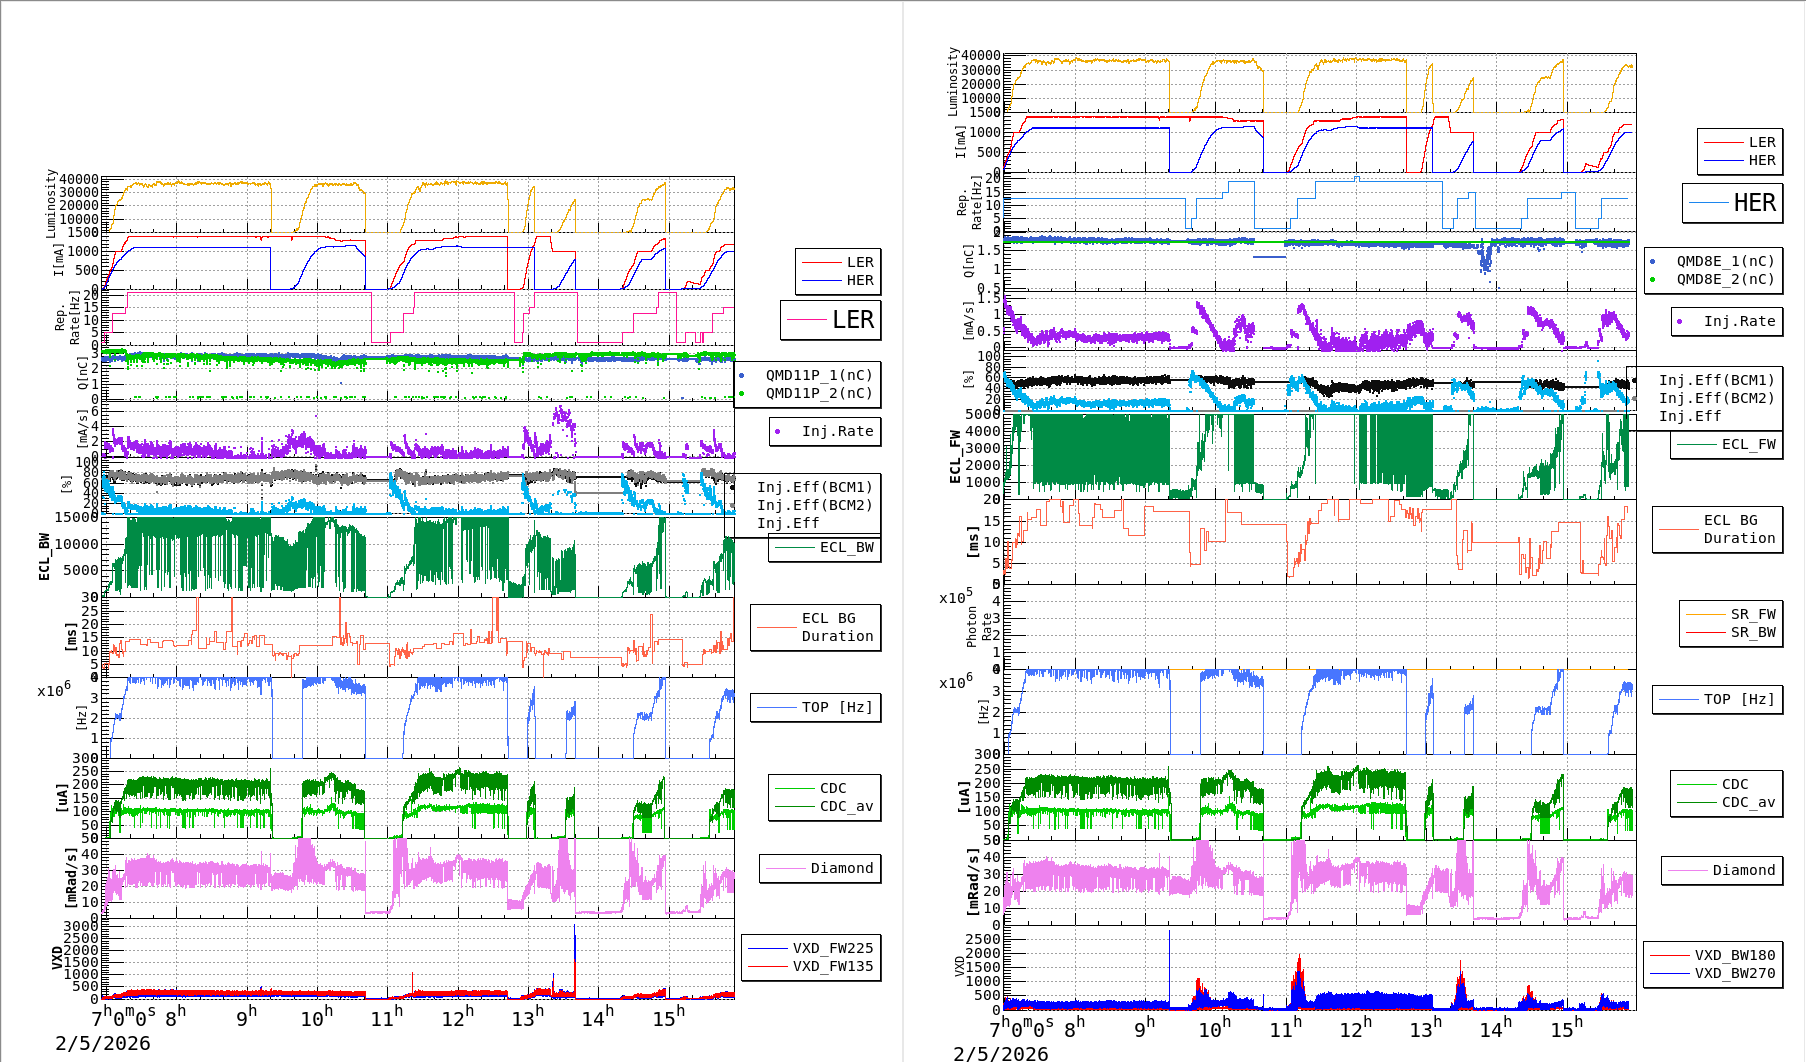Click the right Inj.Rate legend

pos(1728,321)
